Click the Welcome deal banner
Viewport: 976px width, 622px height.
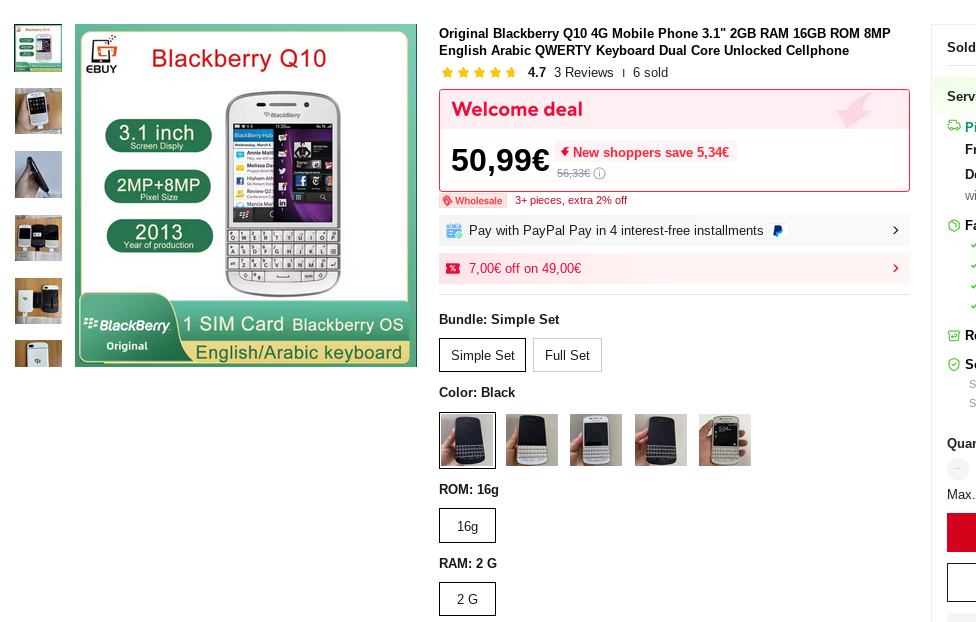pyautogui.click(x=674, y=110)
